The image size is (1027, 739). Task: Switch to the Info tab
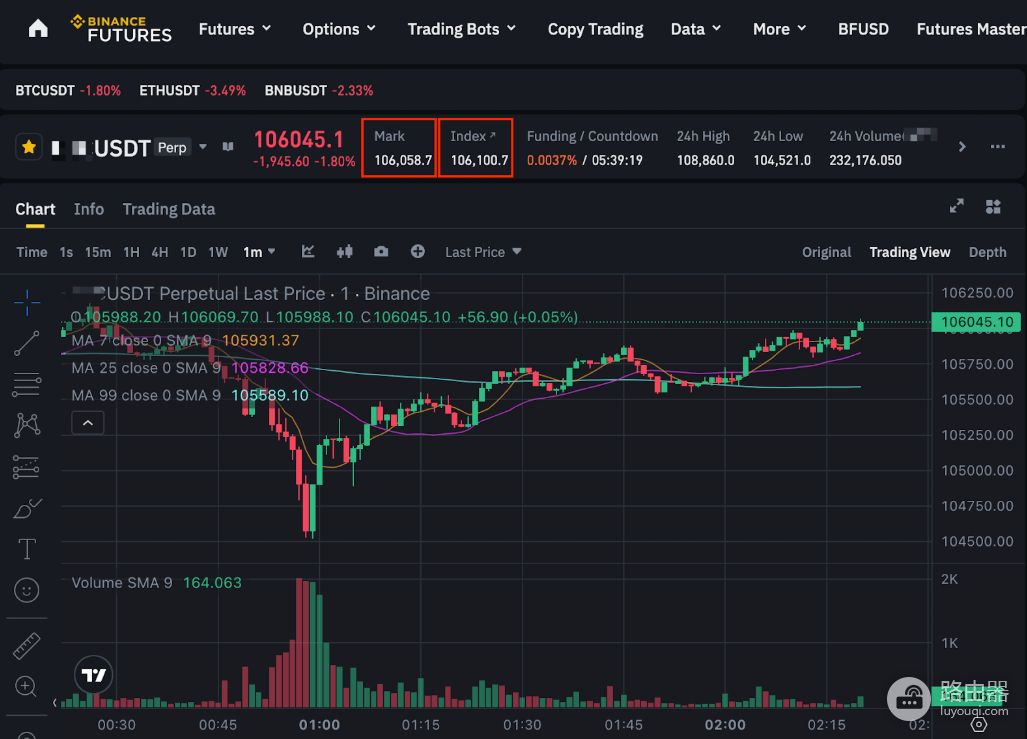pyautogui.click(x=88, y=209)
